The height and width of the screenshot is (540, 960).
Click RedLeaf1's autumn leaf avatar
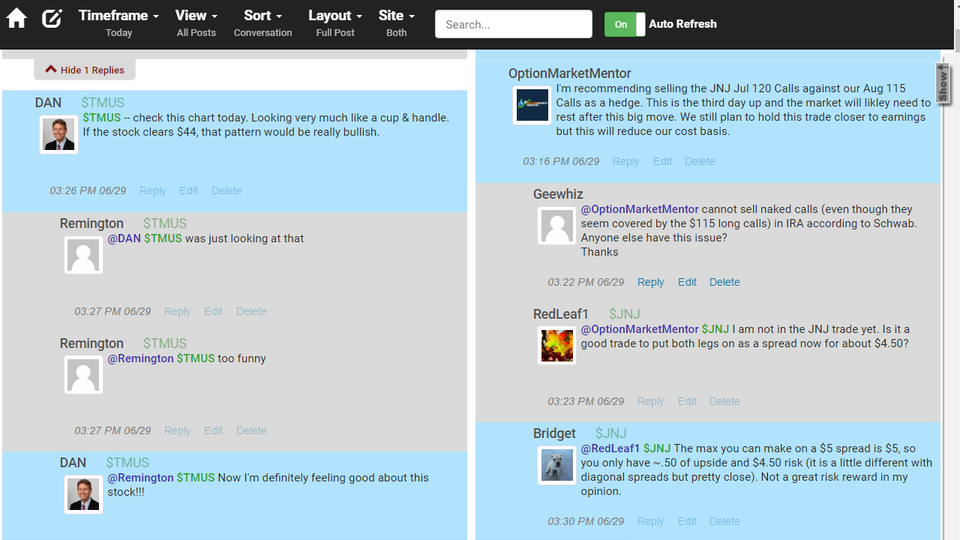557,345
